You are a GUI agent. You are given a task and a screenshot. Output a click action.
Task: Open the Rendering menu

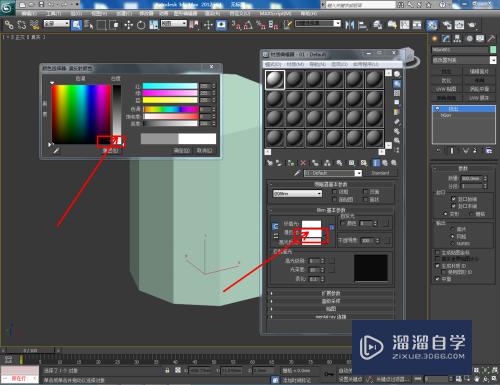pyautogui.click(x=213, y=13)
